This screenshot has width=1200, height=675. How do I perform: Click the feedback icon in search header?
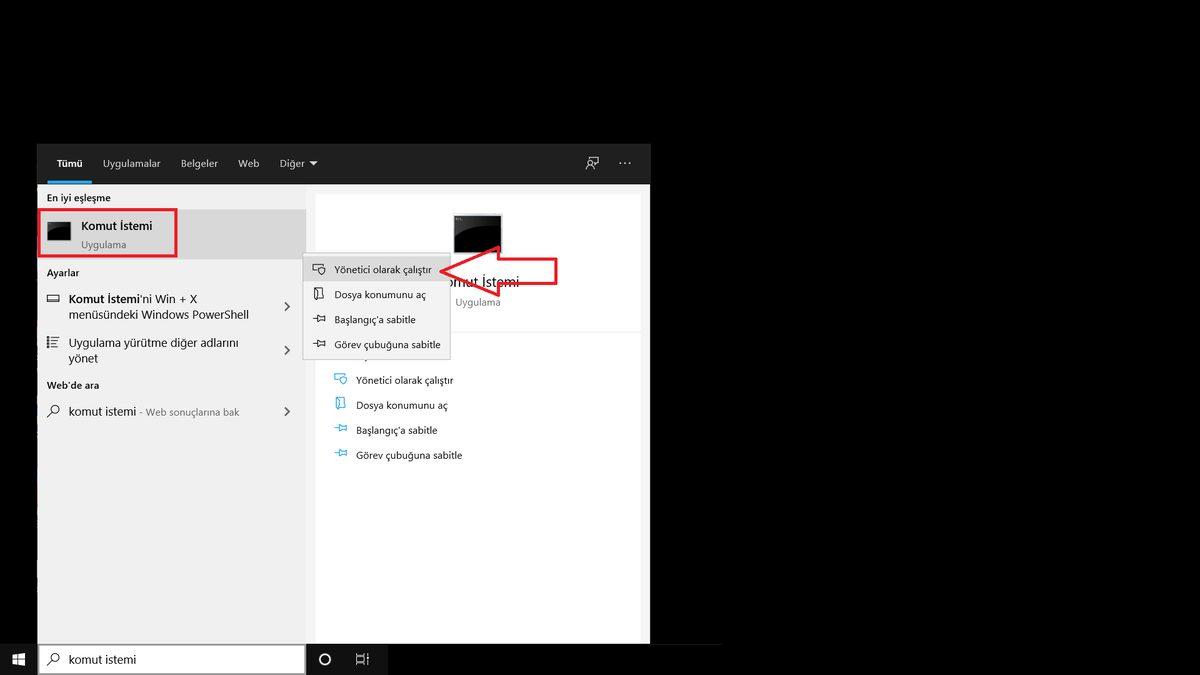click(x=592, y=163)
